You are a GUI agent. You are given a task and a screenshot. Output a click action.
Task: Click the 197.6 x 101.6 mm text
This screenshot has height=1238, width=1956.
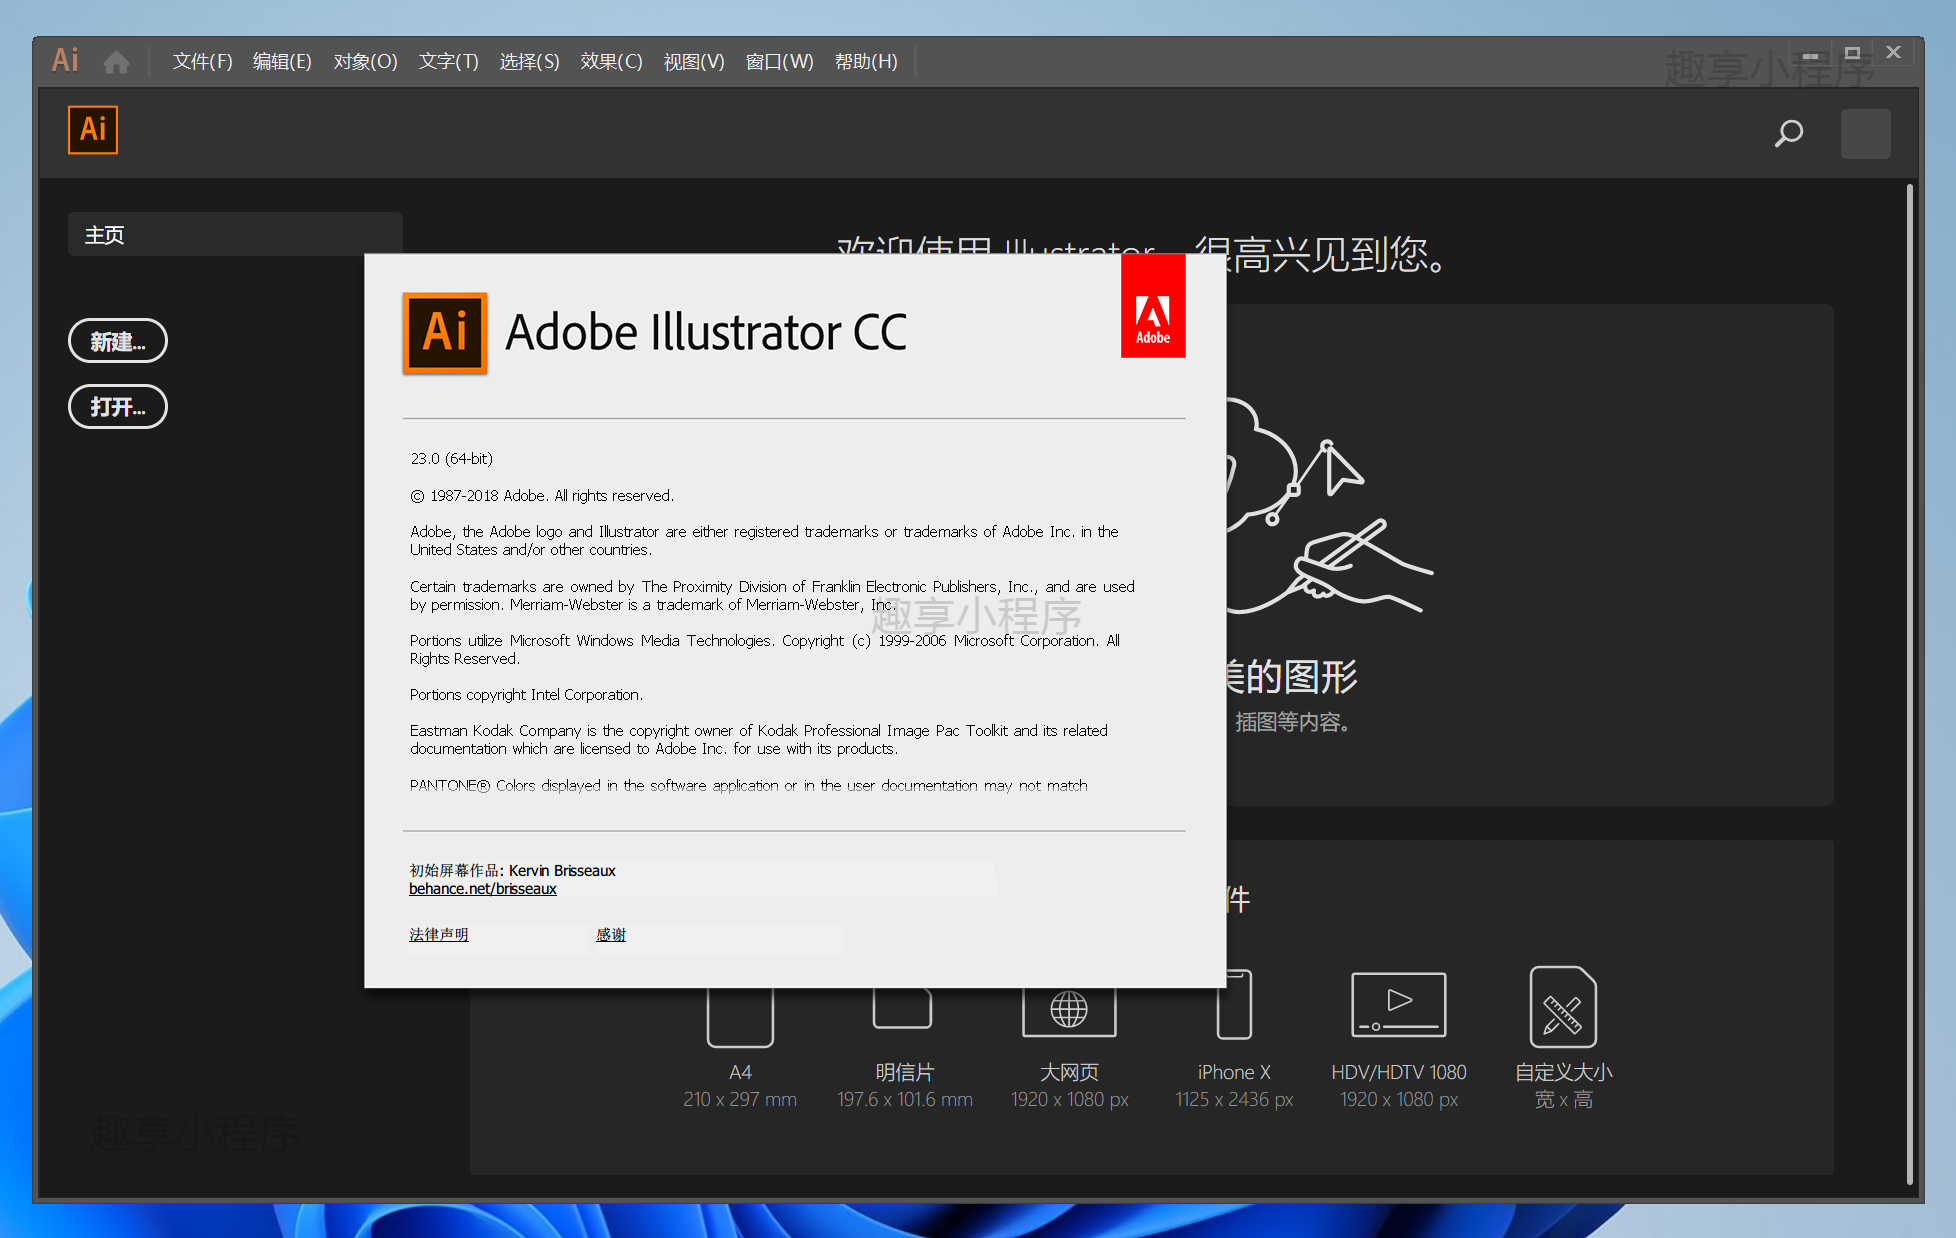[904, 1100]
